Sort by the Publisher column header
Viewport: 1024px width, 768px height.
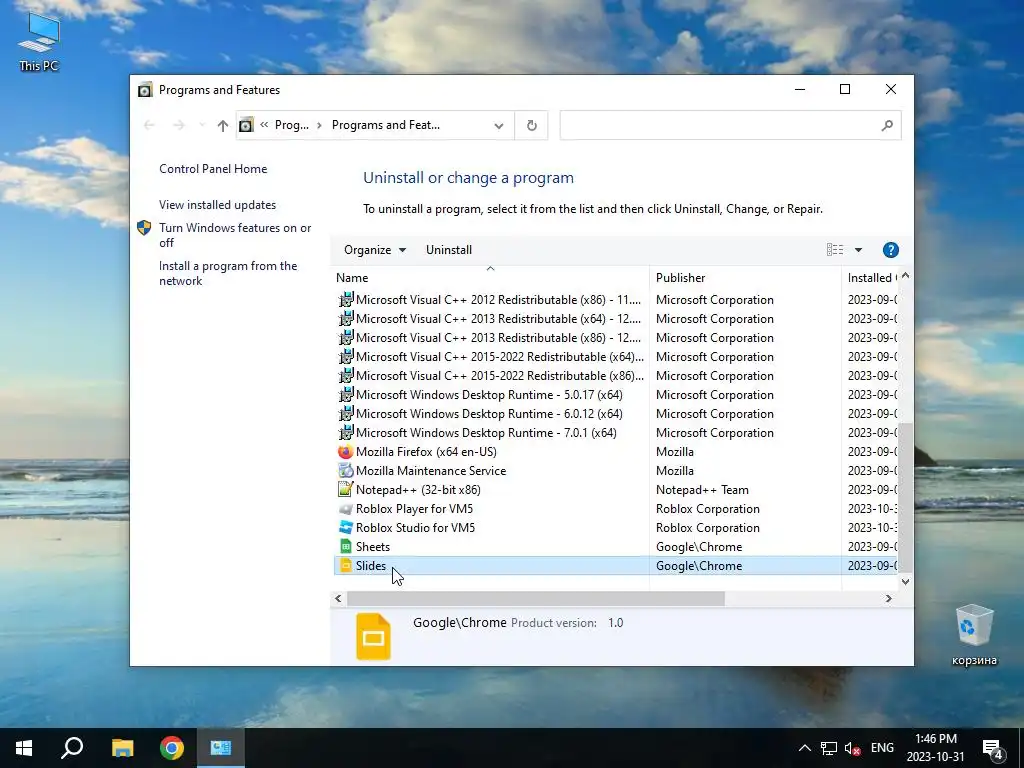tap(745, 278)
